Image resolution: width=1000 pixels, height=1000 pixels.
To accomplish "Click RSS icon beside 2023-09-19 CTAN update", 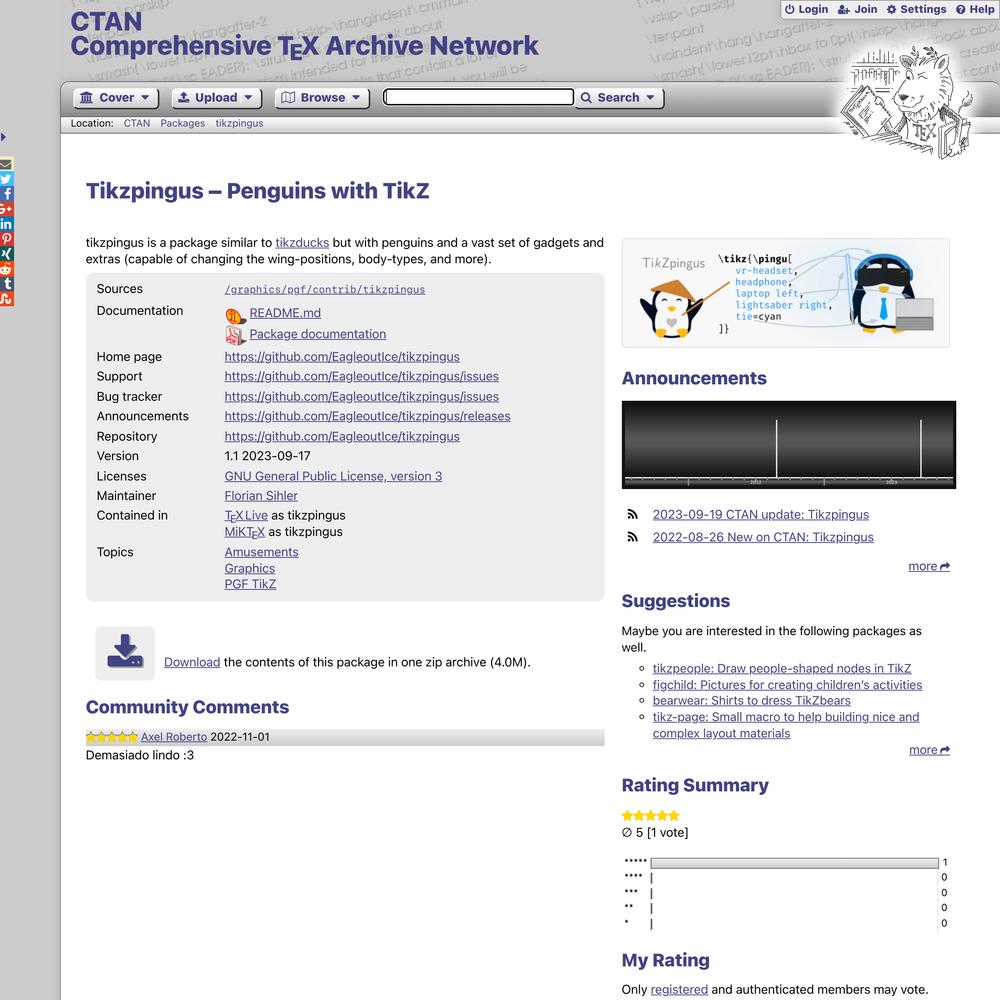I will click(633, 515).
